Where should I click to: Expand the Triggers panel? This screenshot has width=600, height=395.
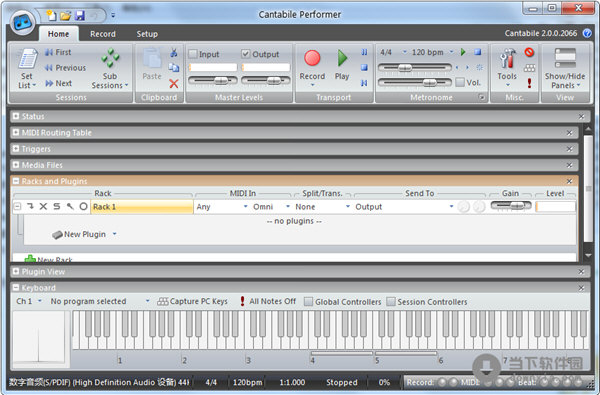(x=16, y=149)
